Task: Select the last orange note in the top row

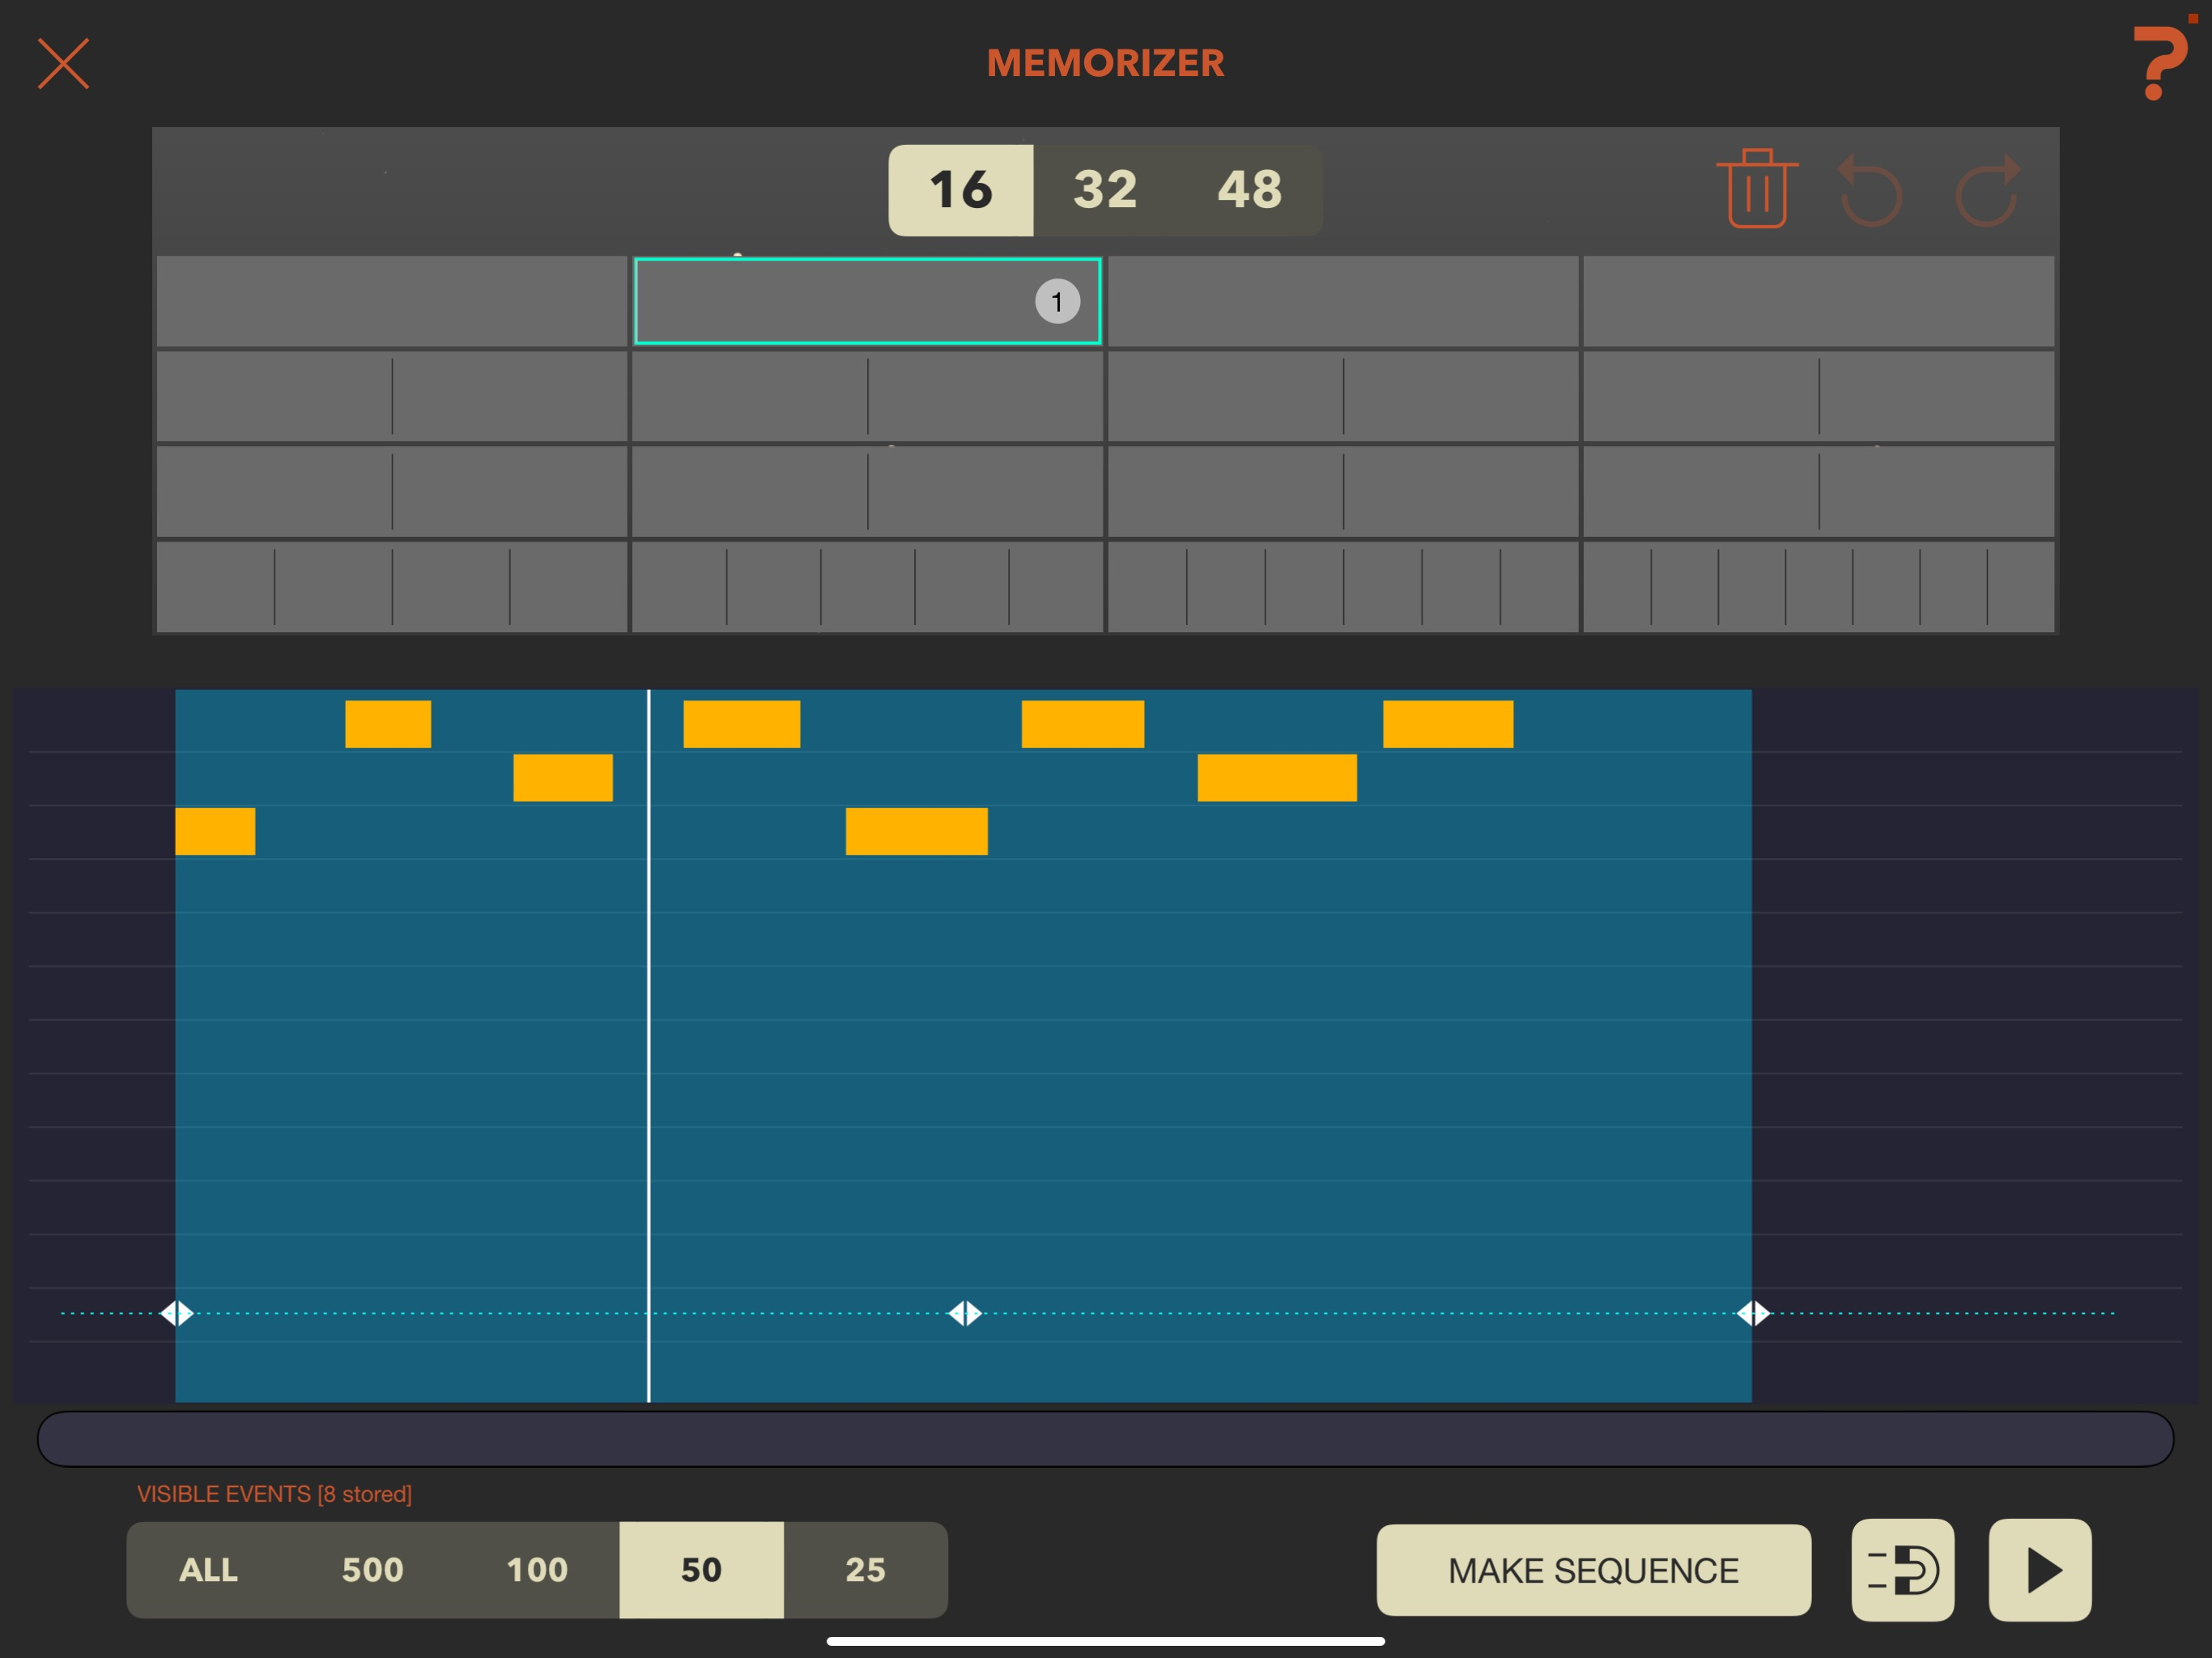Action: point(1448,724)
